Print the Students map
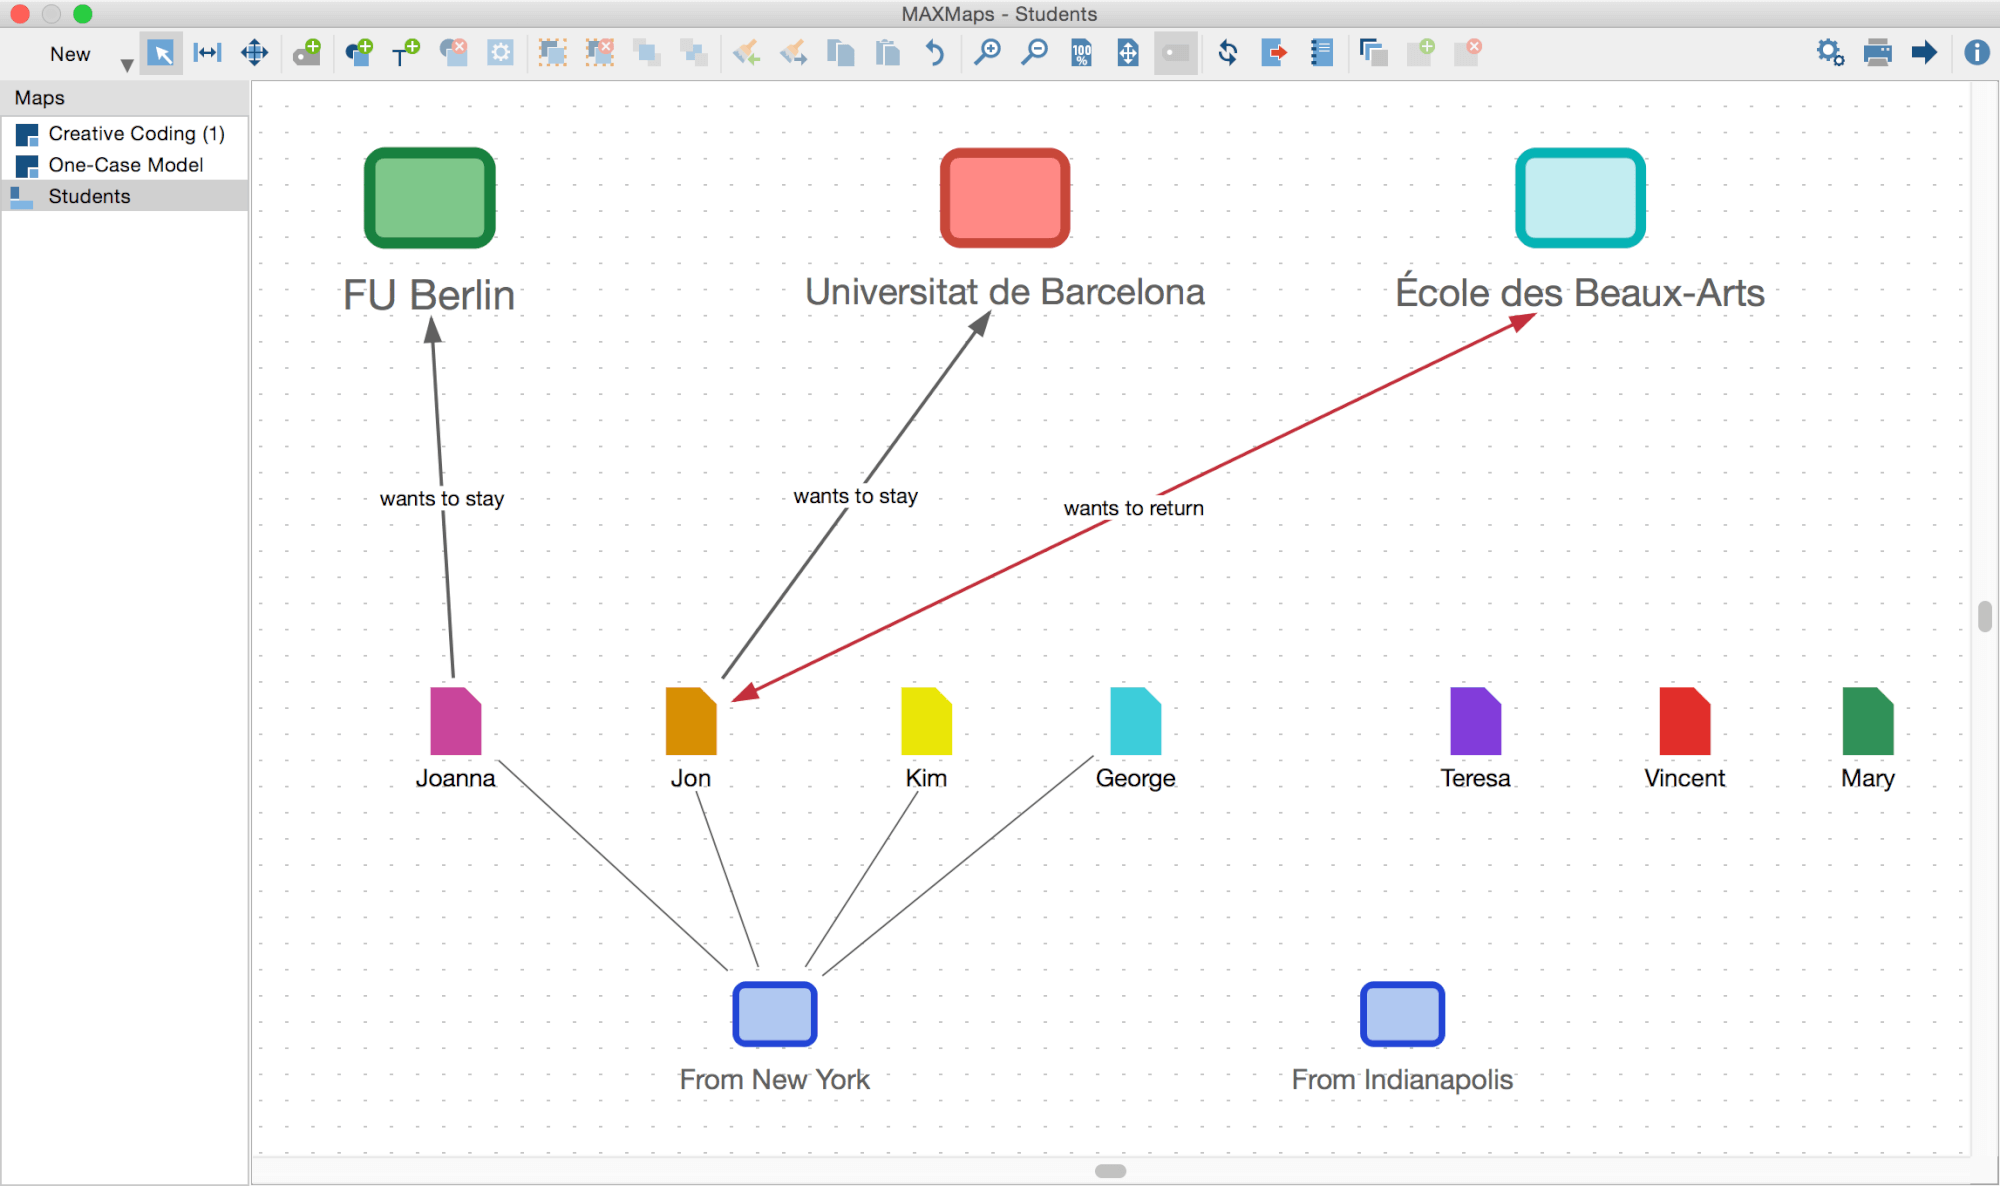The width and height of the screenshot is (2000, 1186). click(x=1877, y=53)
